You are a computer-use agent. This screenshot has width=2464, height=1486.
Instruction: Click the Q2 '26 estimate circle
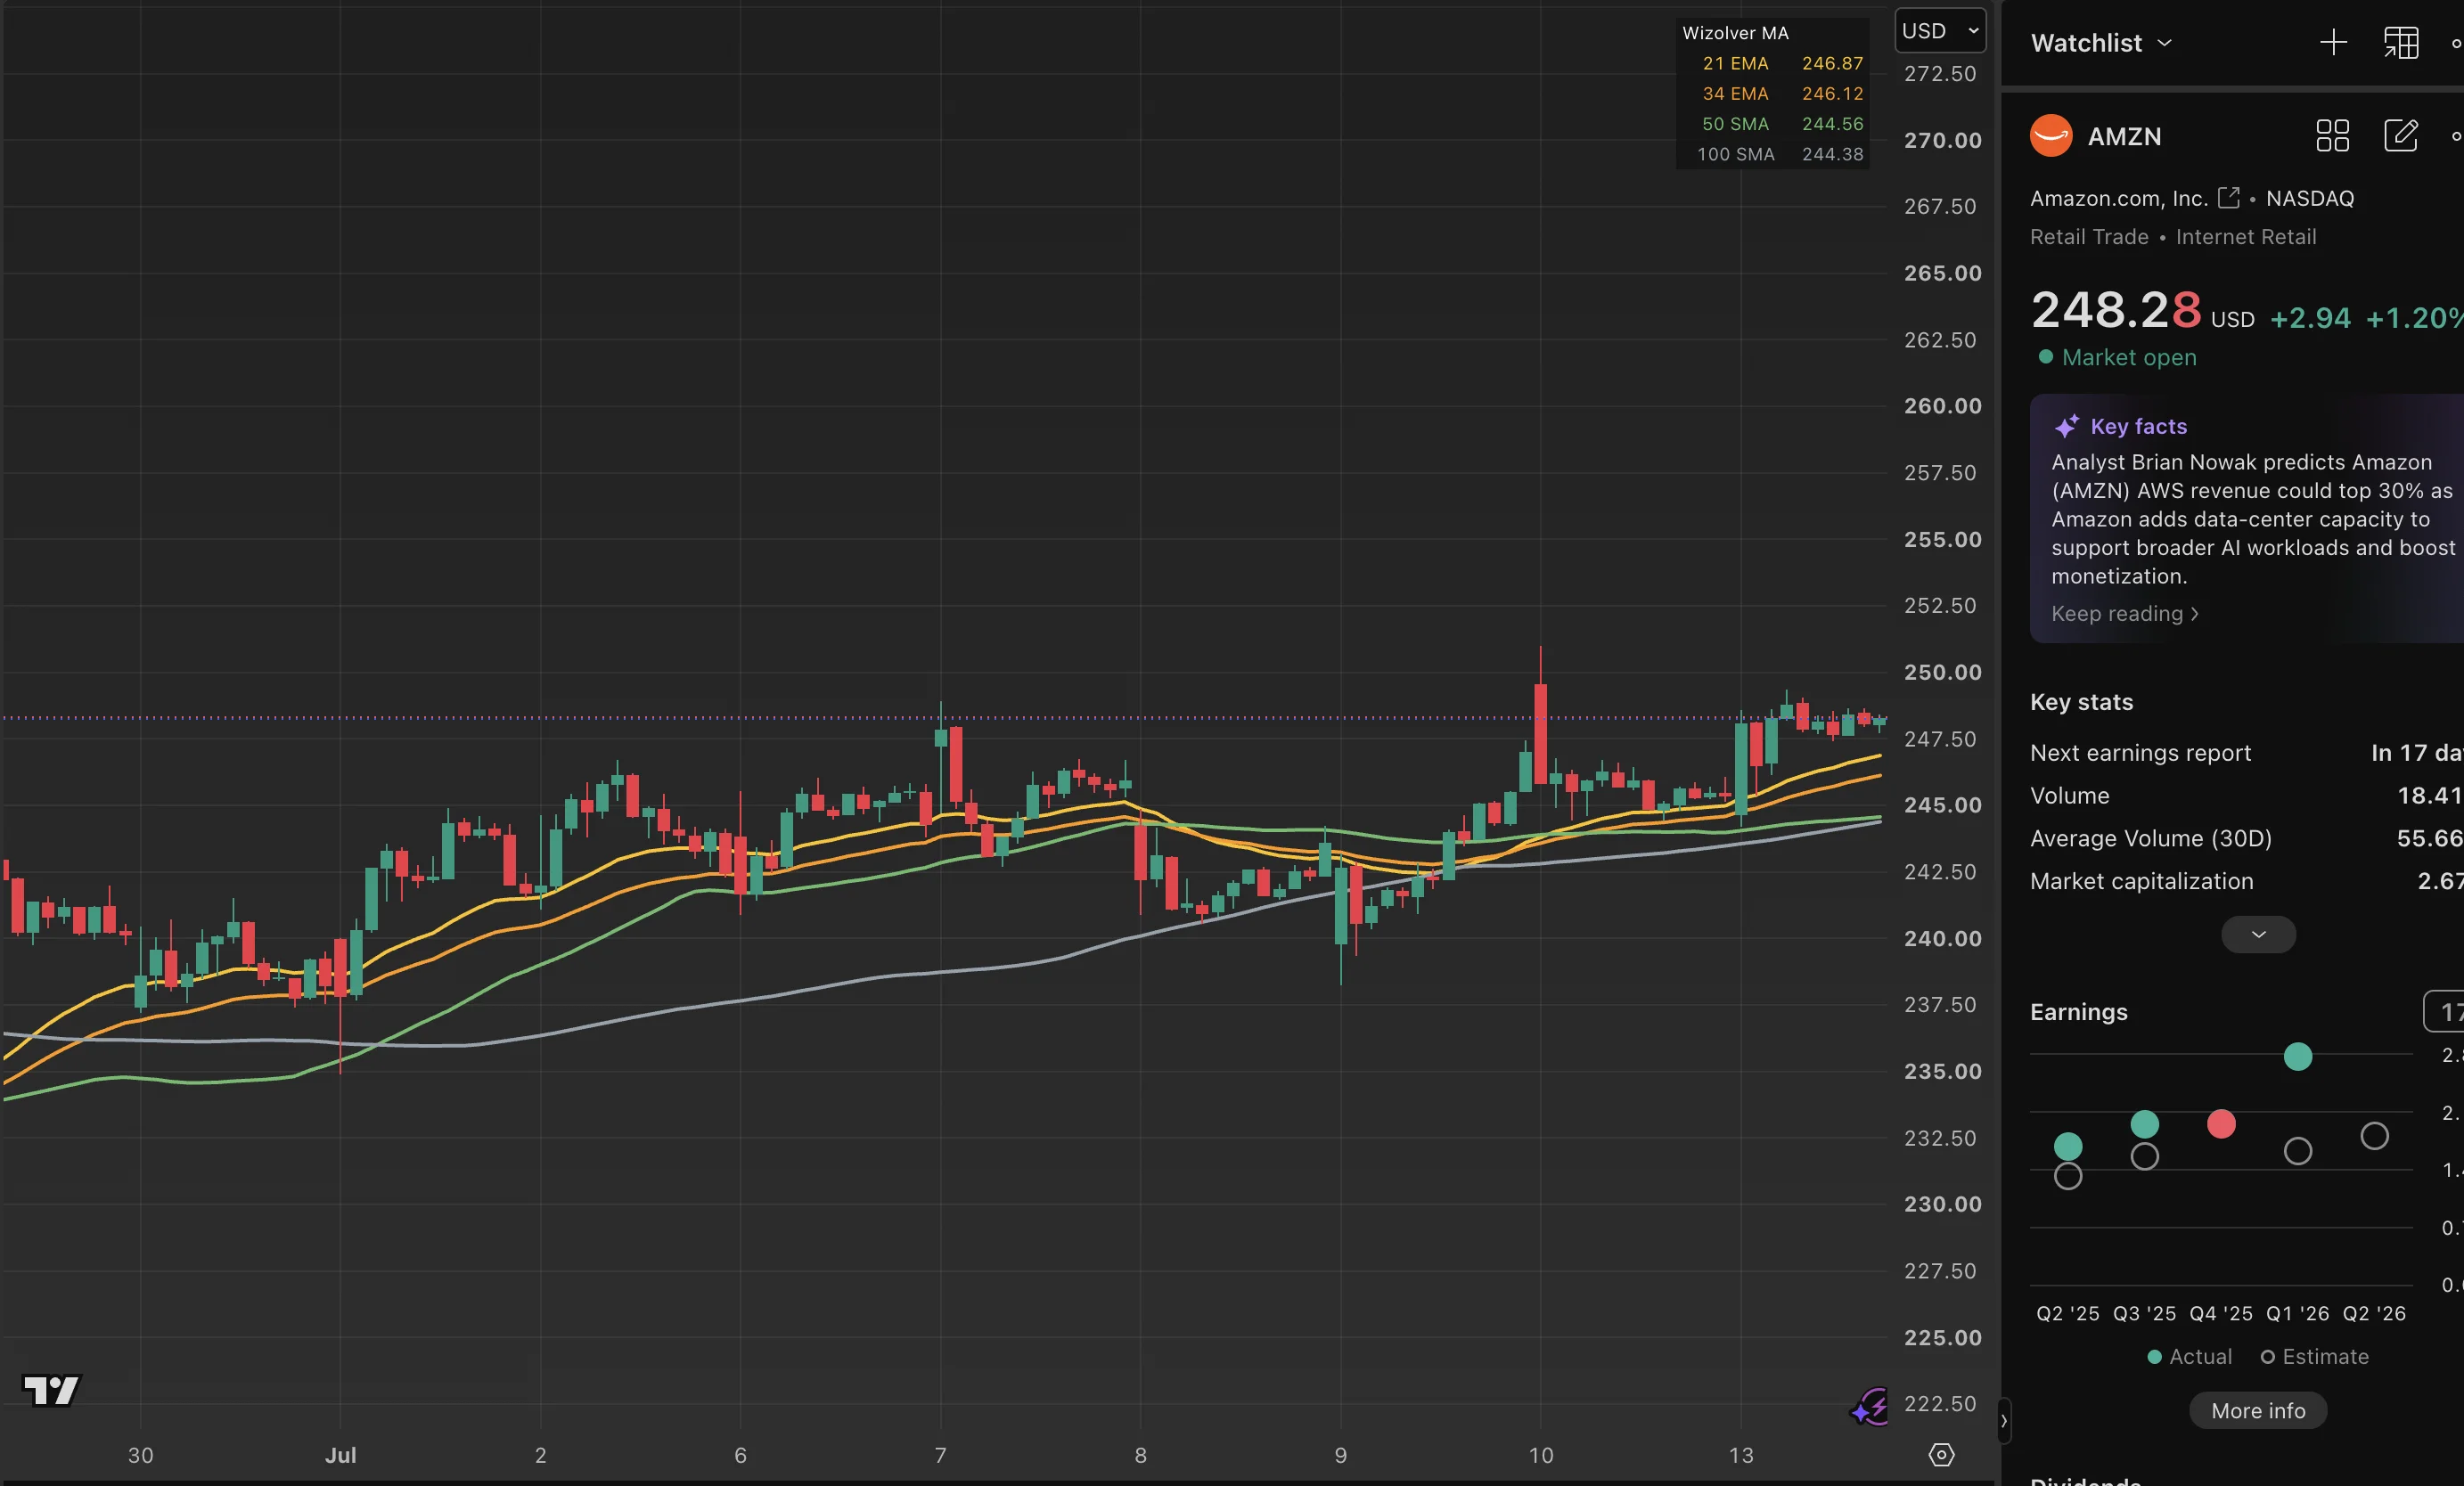pos(2374,1136)
